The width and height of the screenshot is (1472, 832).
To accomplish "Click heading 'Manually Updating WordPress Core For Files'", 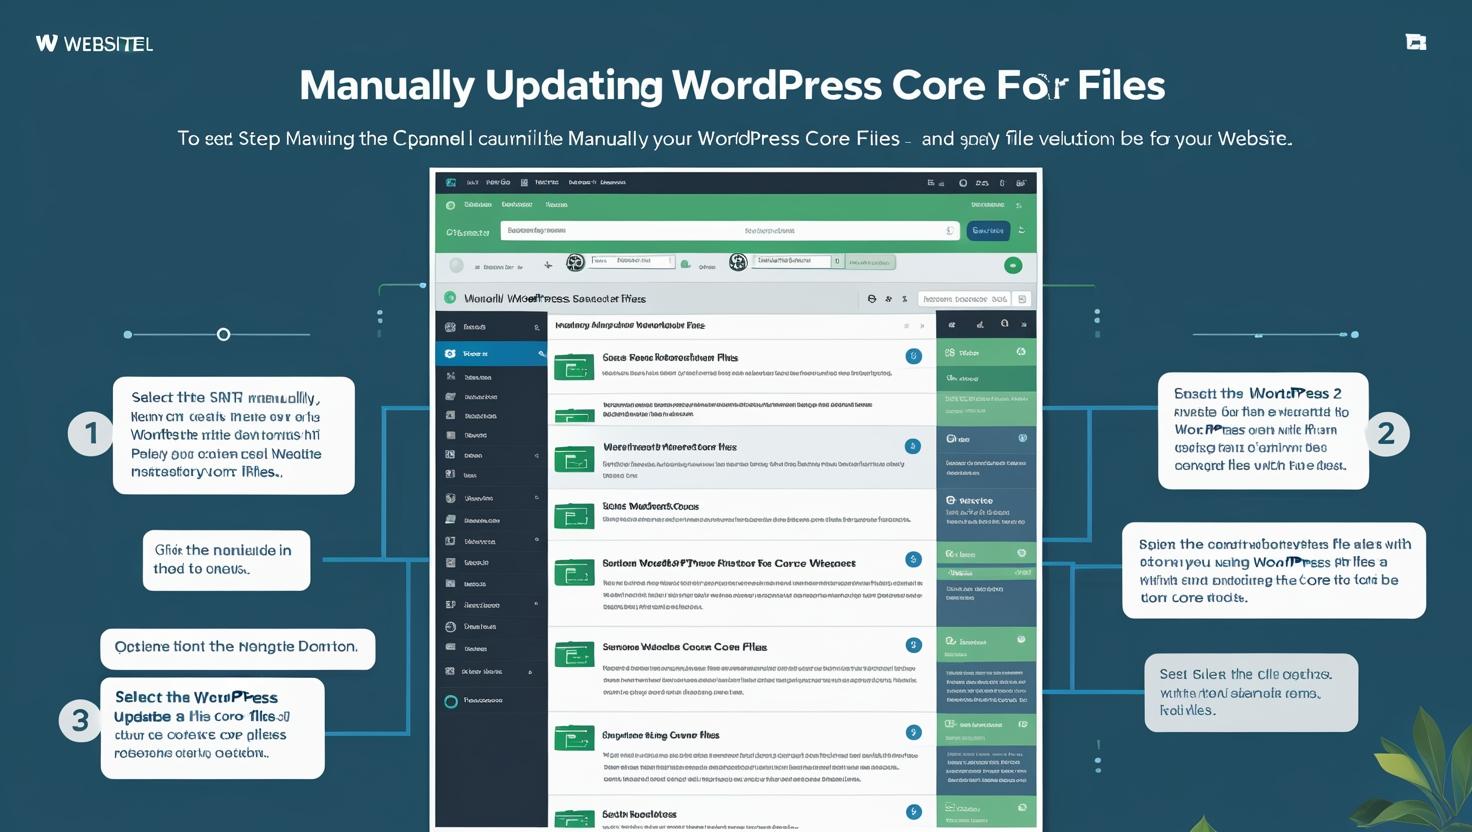I will coord(732,85).
